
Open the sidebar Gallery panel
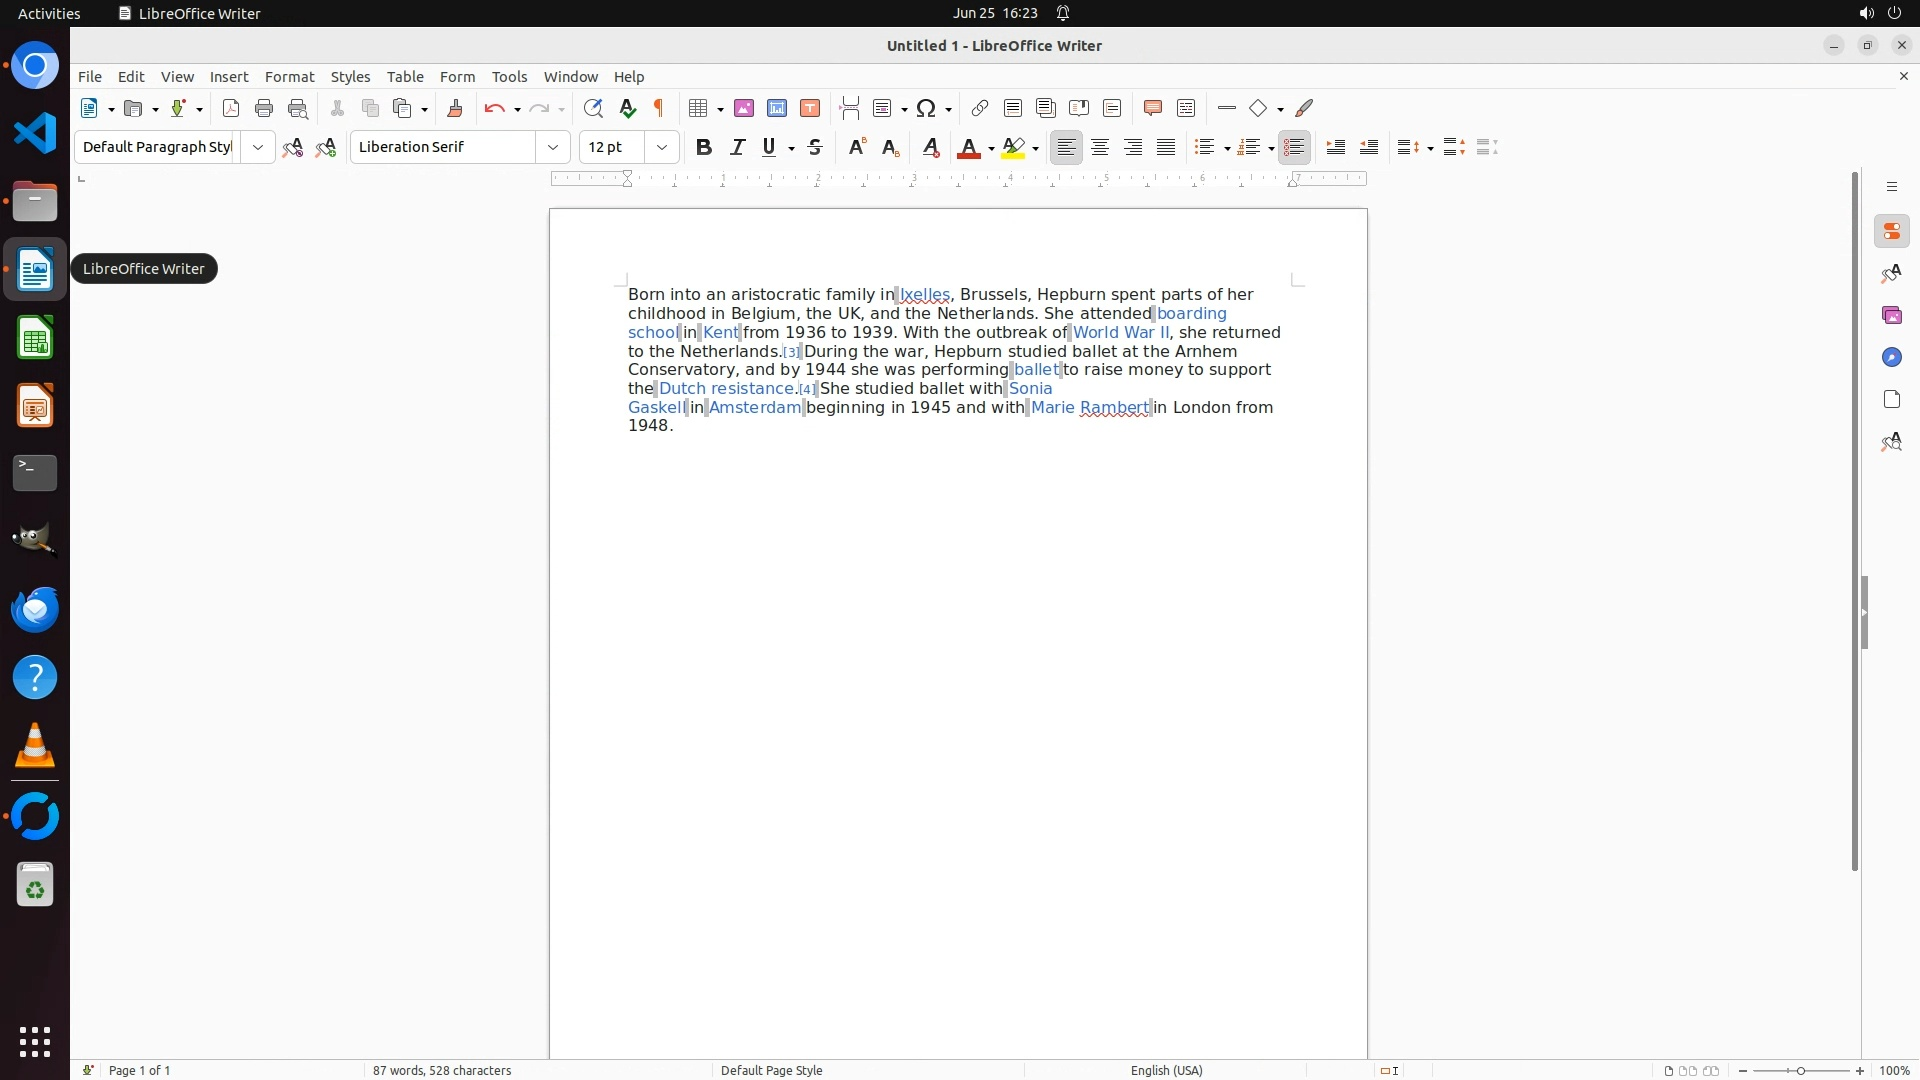tap(1891, 316)
